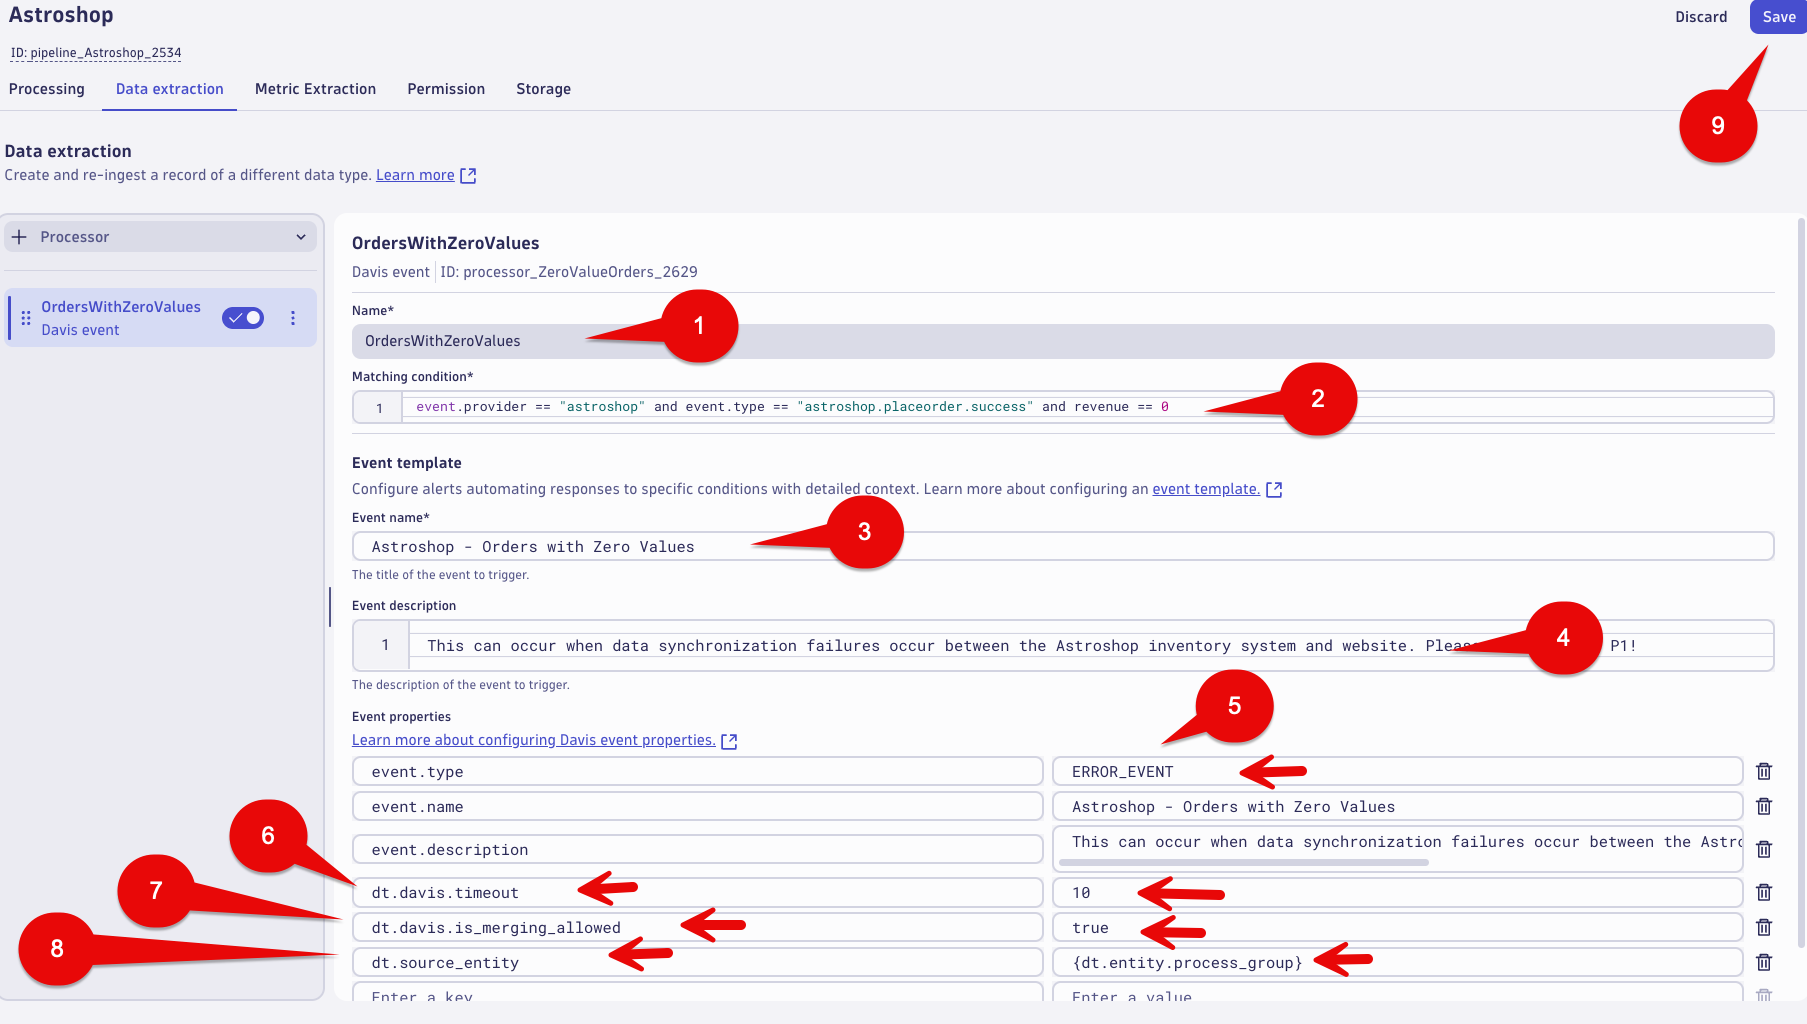The width and height of the screenshot is (1807, 1024).
Task: Go to the Metric Extraction tab
Action: click(x=316, y=89)
